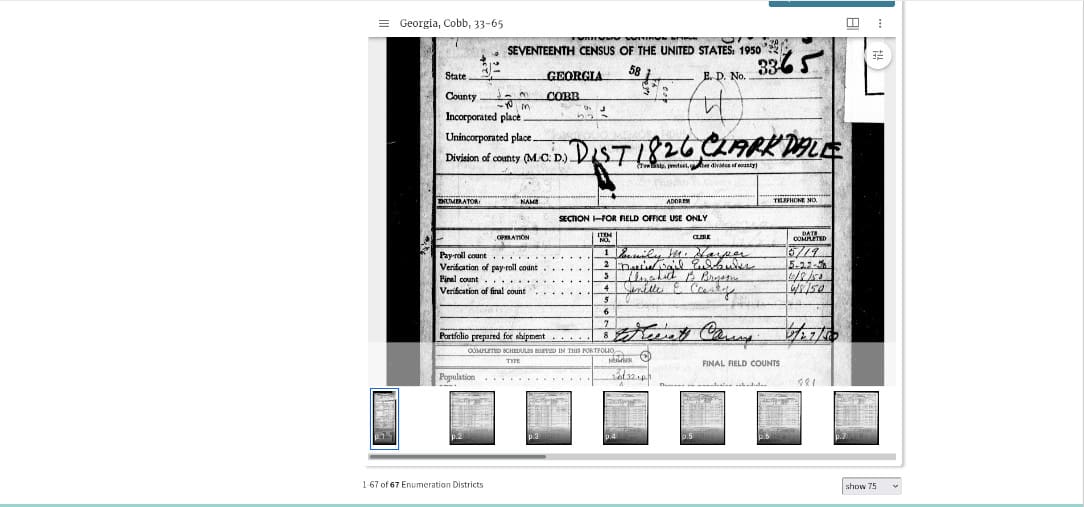Open the three-dot more options menu

879,24
